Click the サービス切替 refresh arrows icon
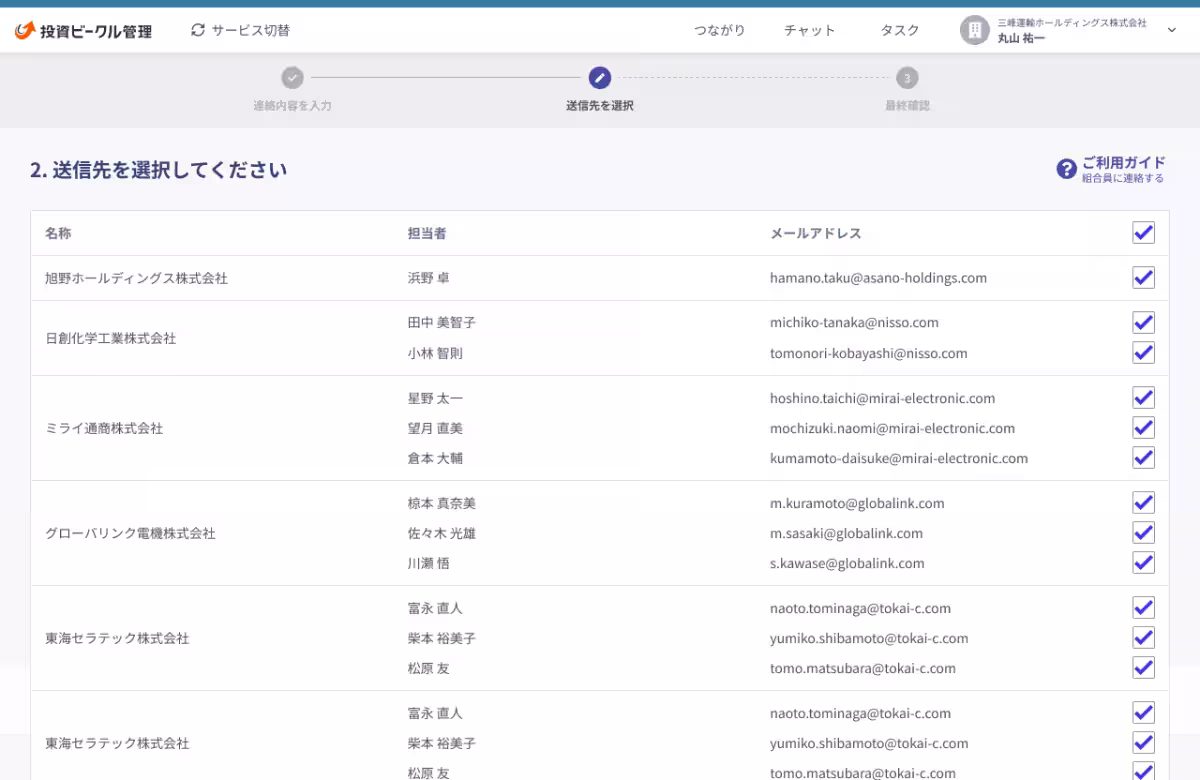The width and height of the screenshot is (1200, 780). 198,30
